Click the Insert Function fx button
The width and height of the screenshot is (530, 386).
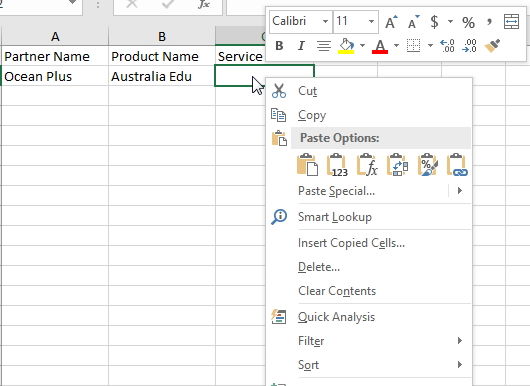[204, 4]
